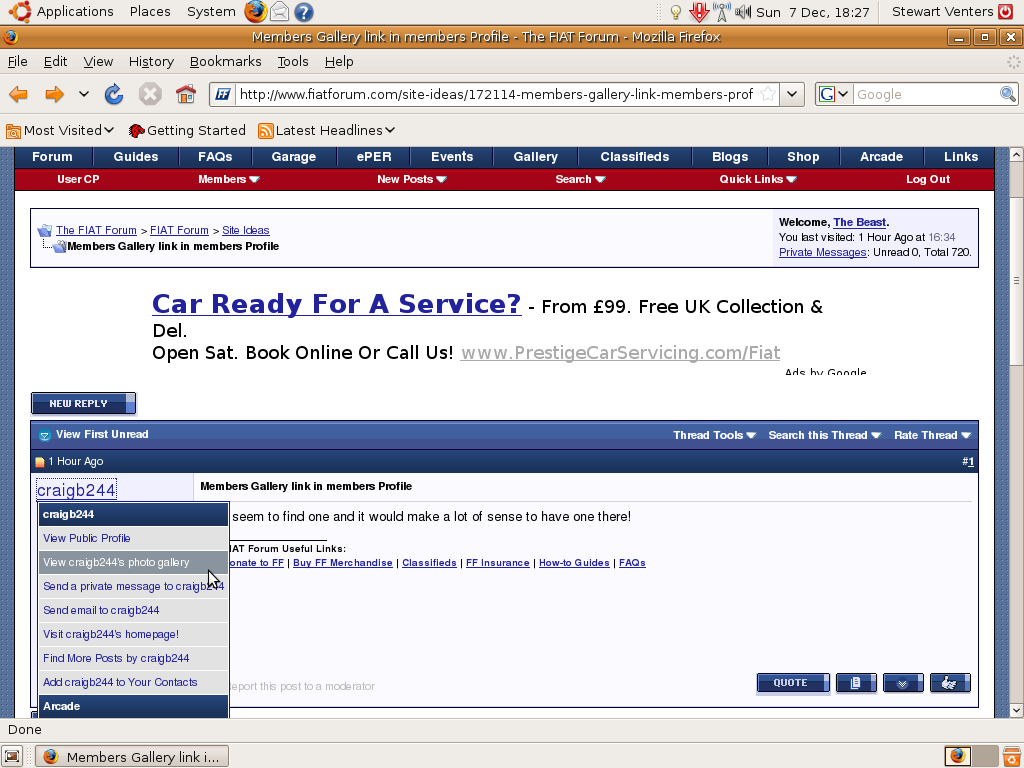Open the volume speaker tray icon

point(743,12)
